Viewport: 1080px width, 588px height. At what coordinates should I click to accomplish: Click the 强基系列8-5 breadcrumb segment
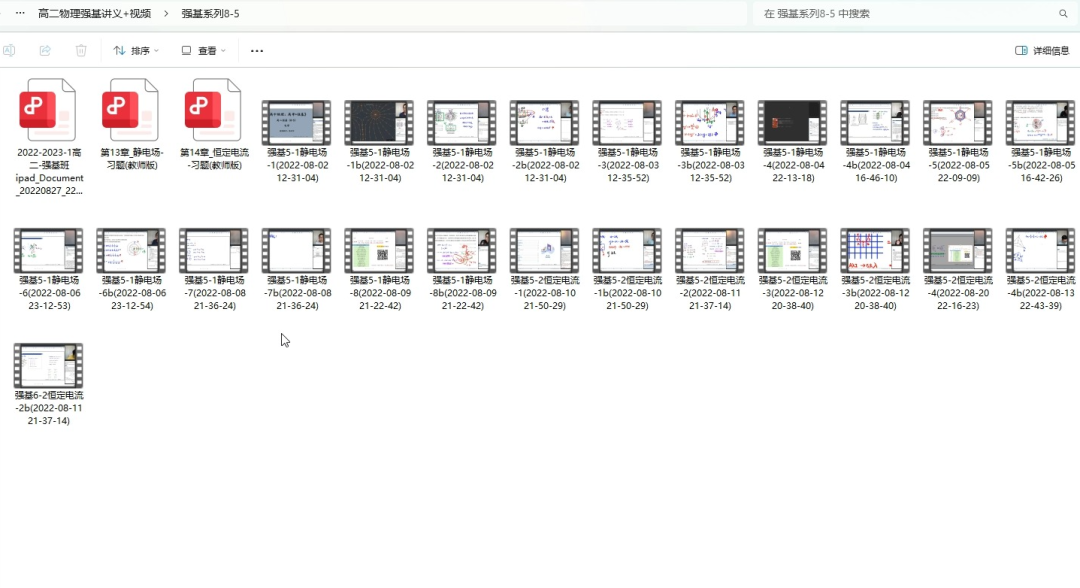coord(210,14)
